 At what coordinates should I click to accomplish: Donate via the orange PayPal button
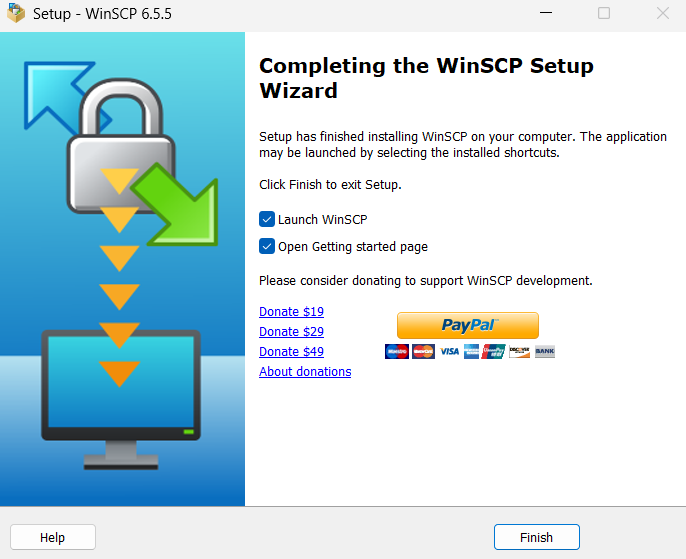[468, 325]
